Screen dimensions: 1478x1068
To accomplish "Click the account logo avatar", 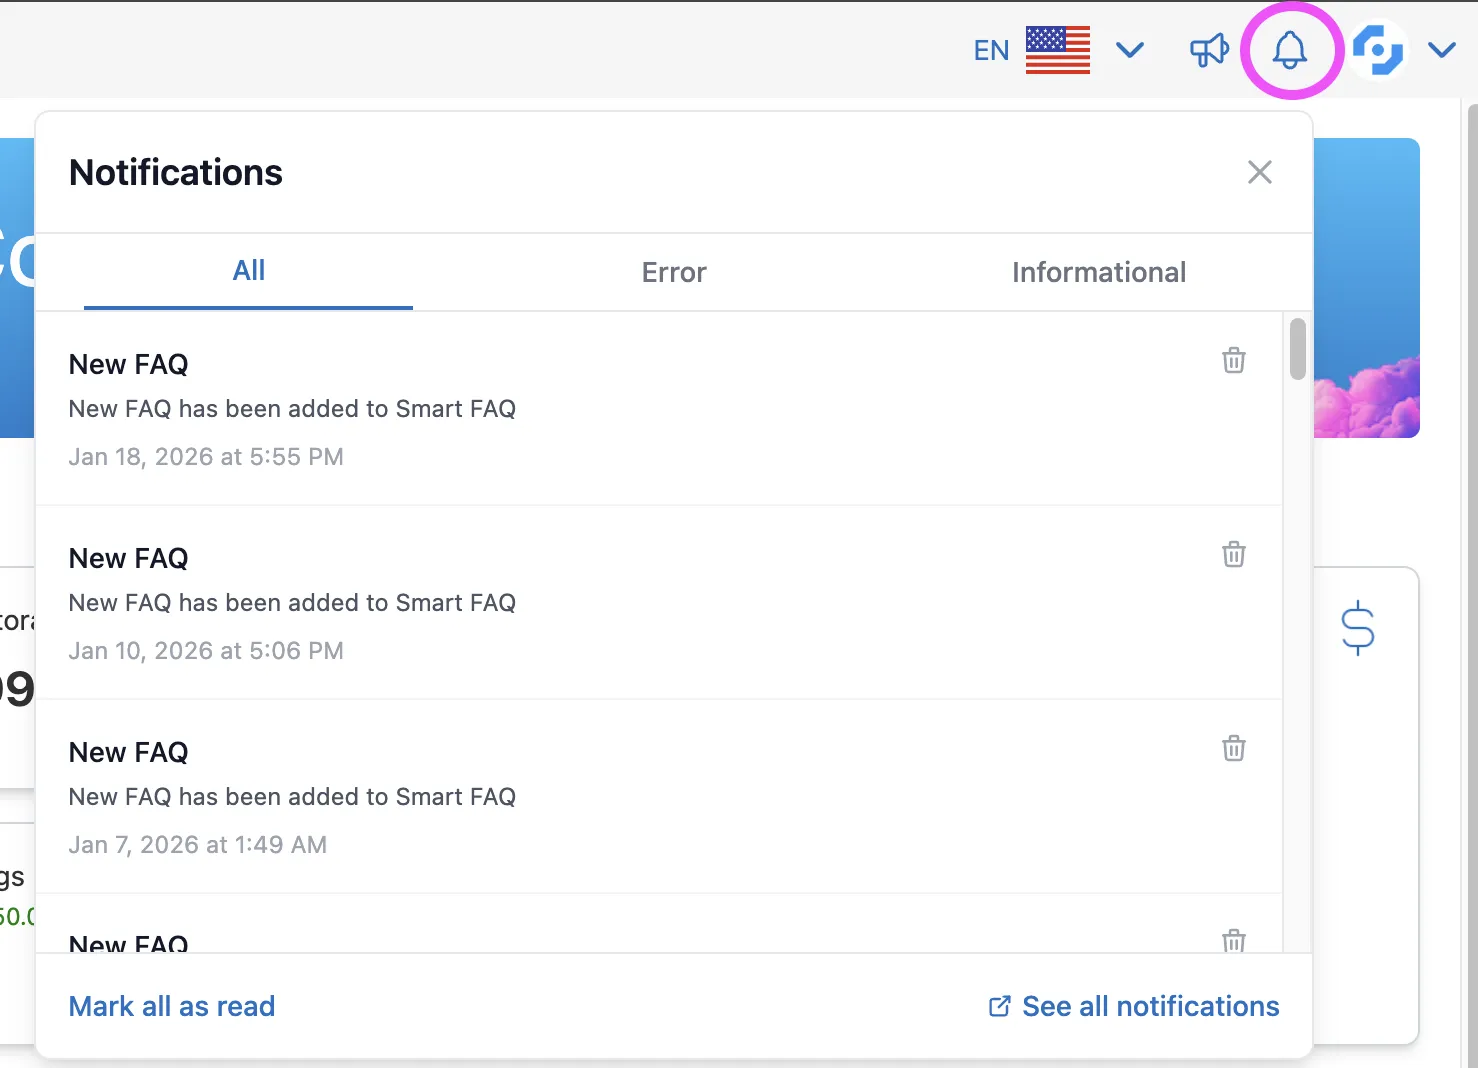I will pyautogui.click(x=1378, y=50).
